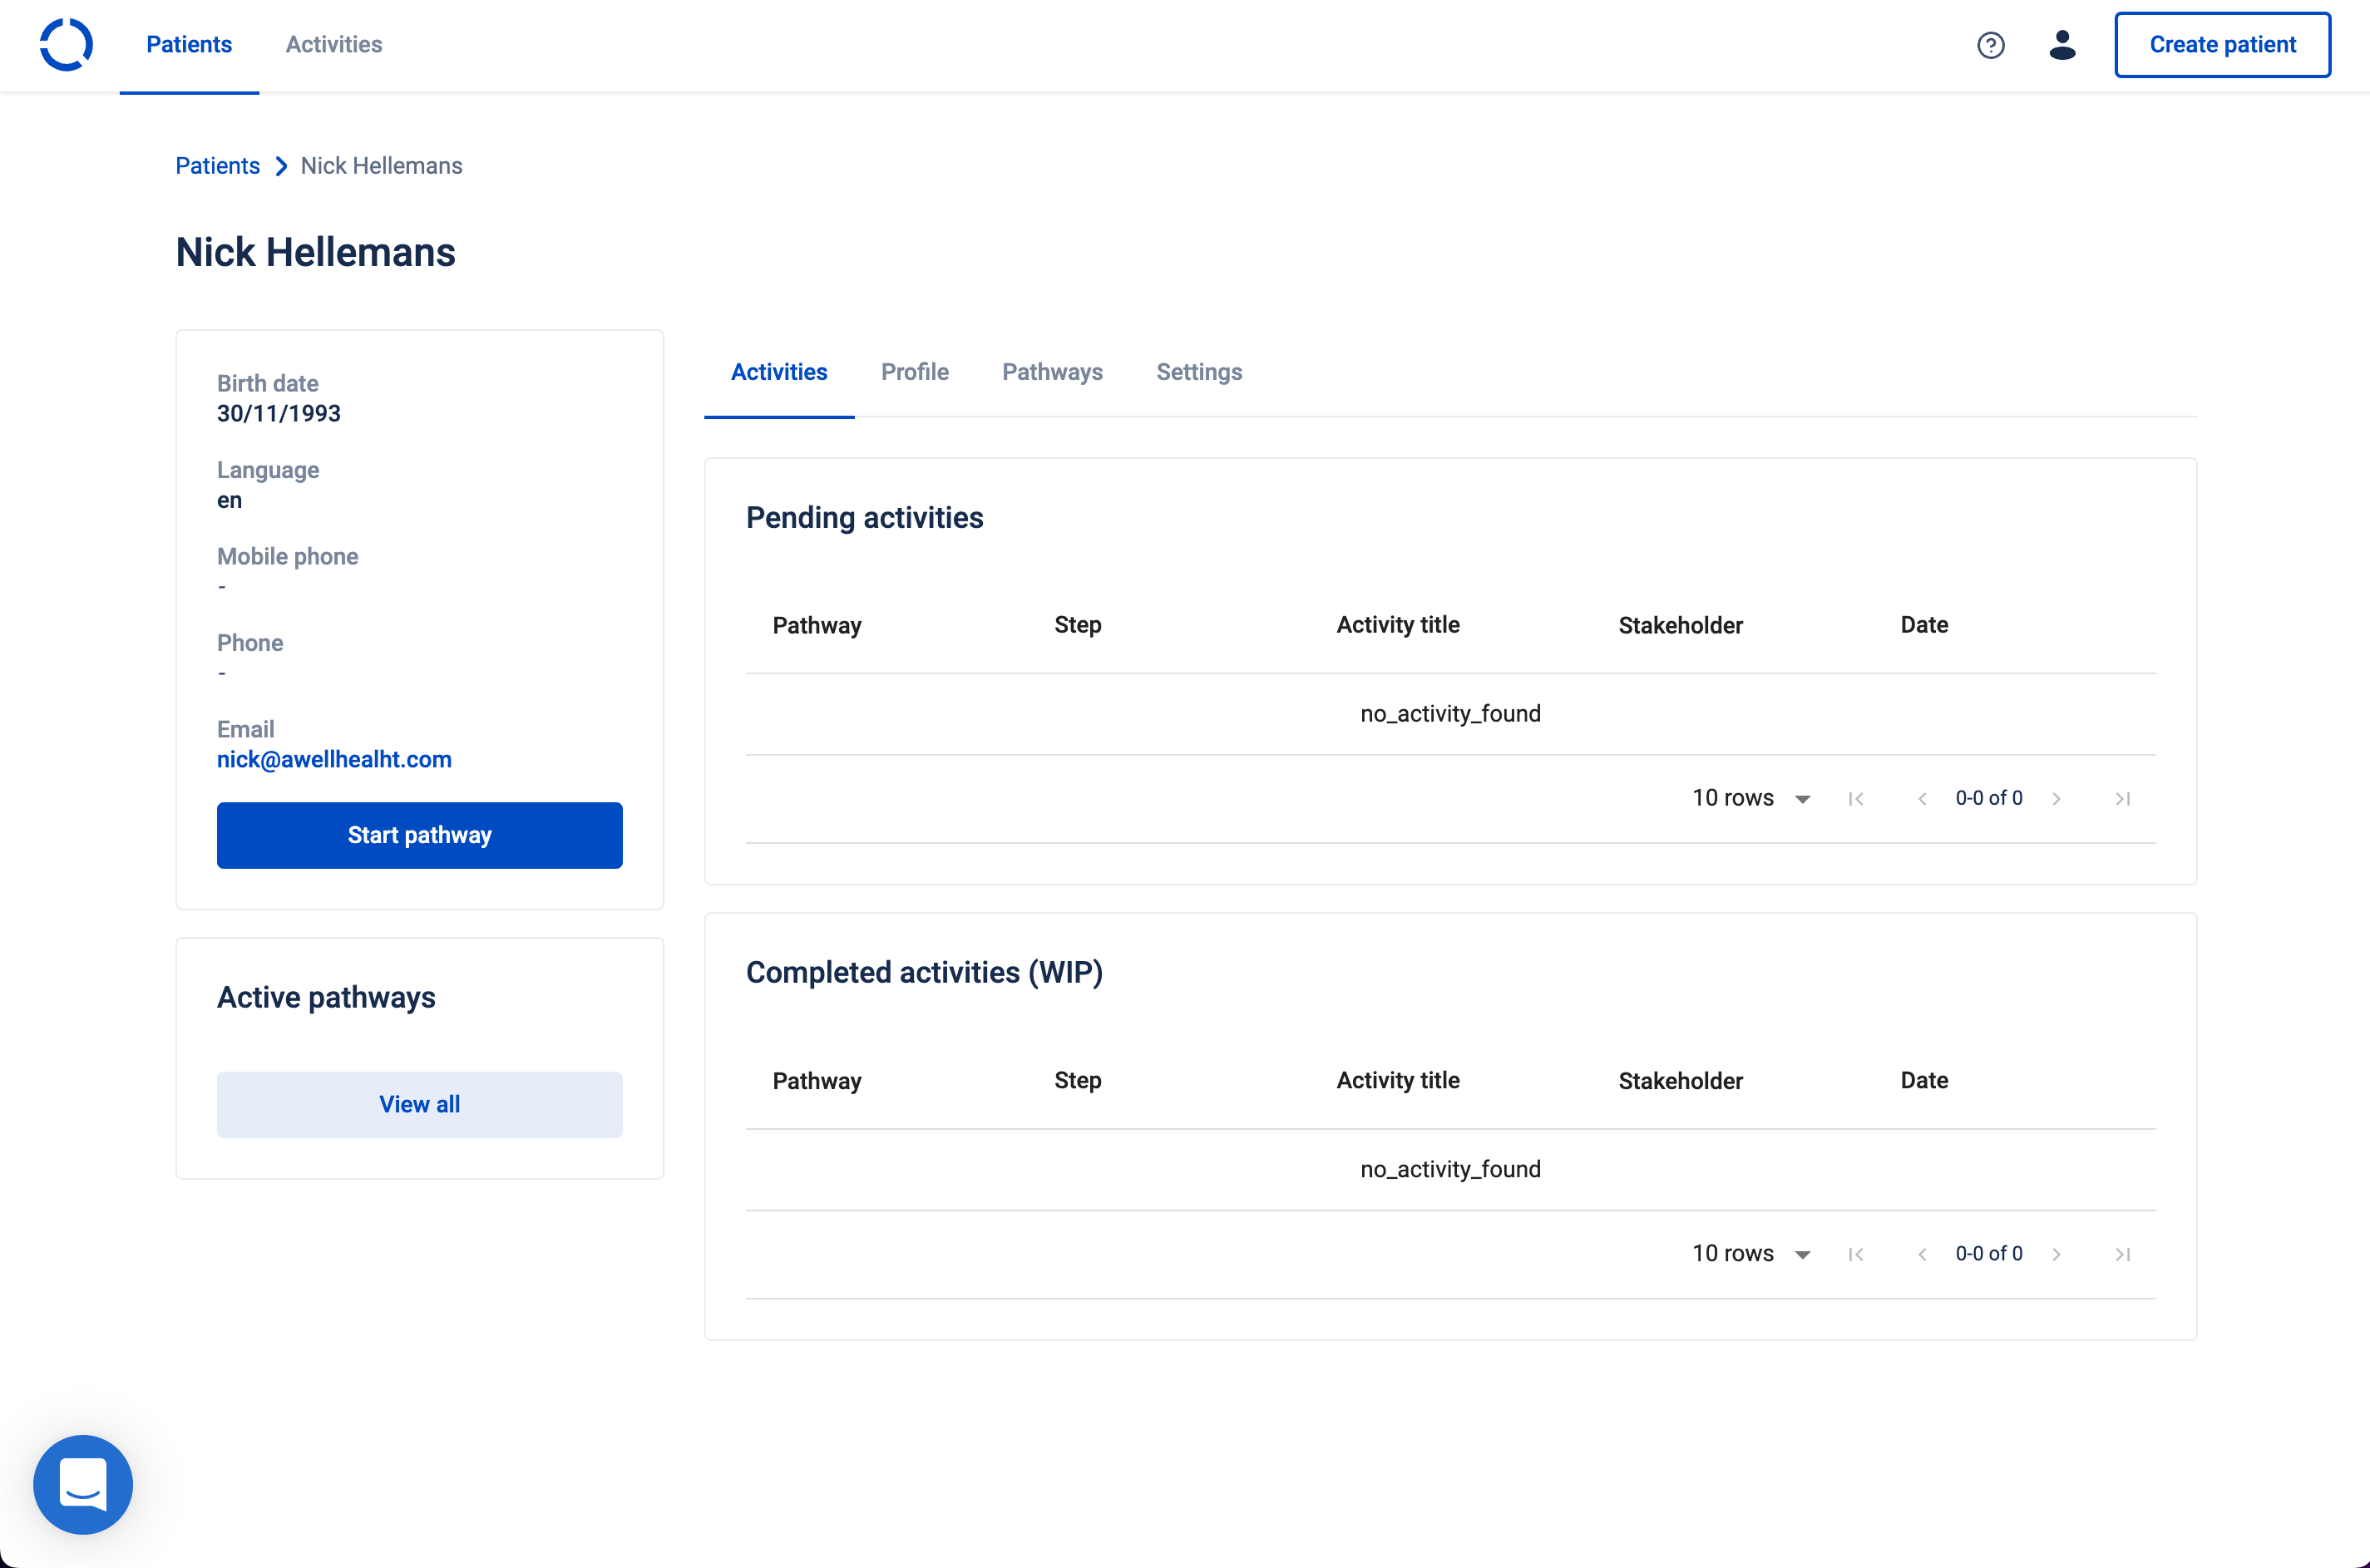The height and width of the screenshot is (1568, 2370).
Task: Open the chat support bubble icon
Action: pos(83,1484)
